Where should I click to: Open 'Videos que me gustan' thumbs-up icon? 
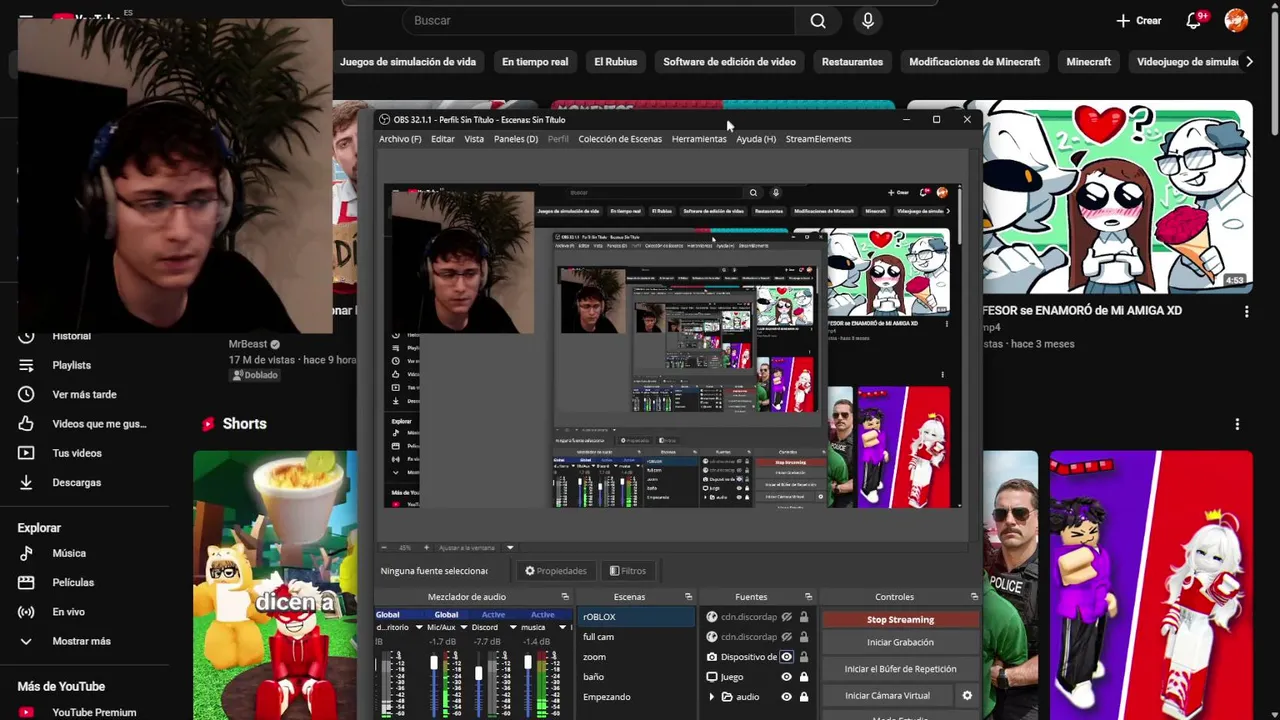click(x=26, y=424)
